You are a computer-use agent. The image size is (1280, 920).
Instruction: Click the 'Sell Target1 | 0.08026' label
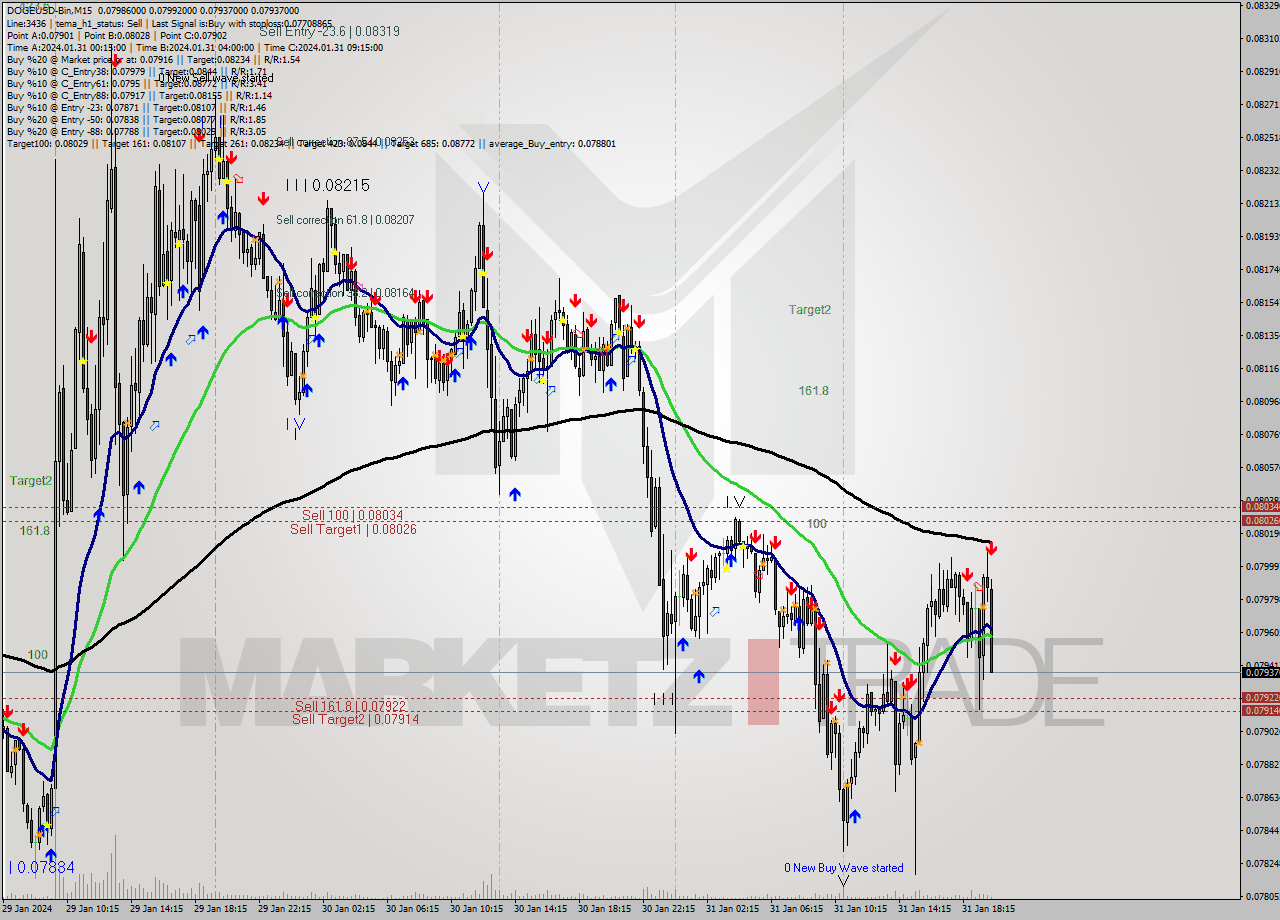pyautogui.click(x=353, y=529)
